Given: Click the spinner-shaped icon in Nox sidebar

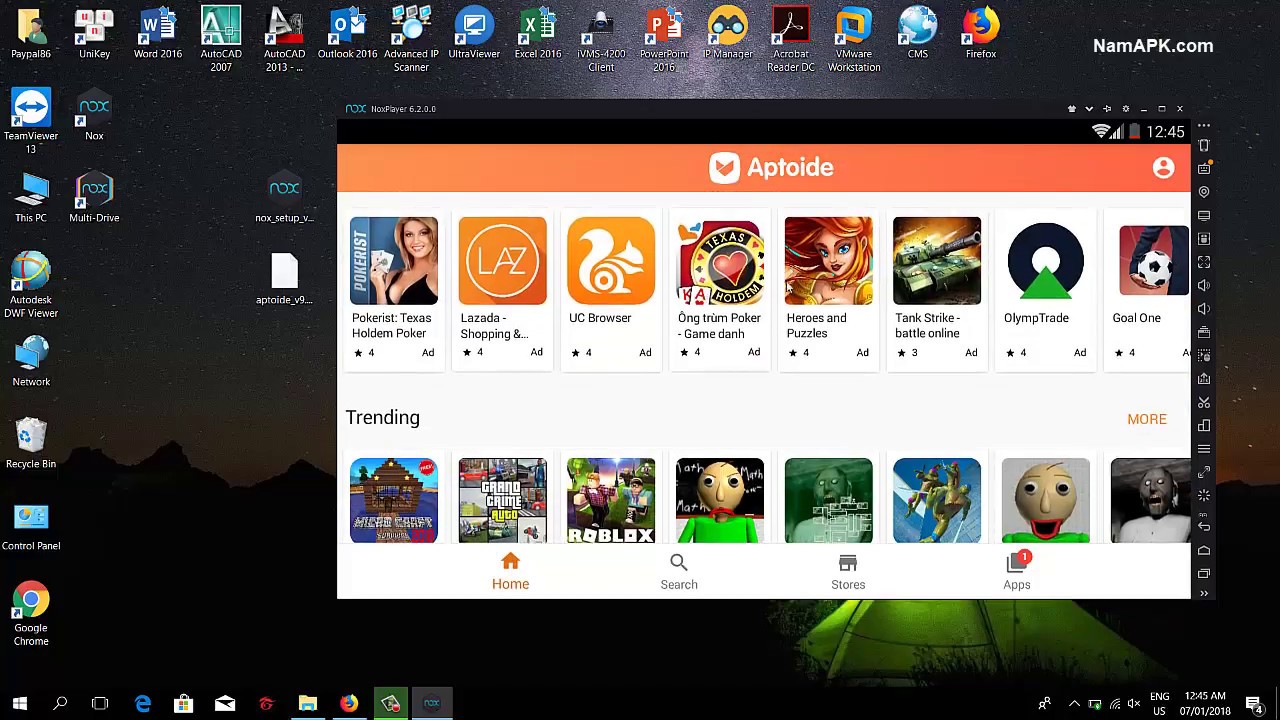Looking at the screenshot, I should [x=1204, y=495].
